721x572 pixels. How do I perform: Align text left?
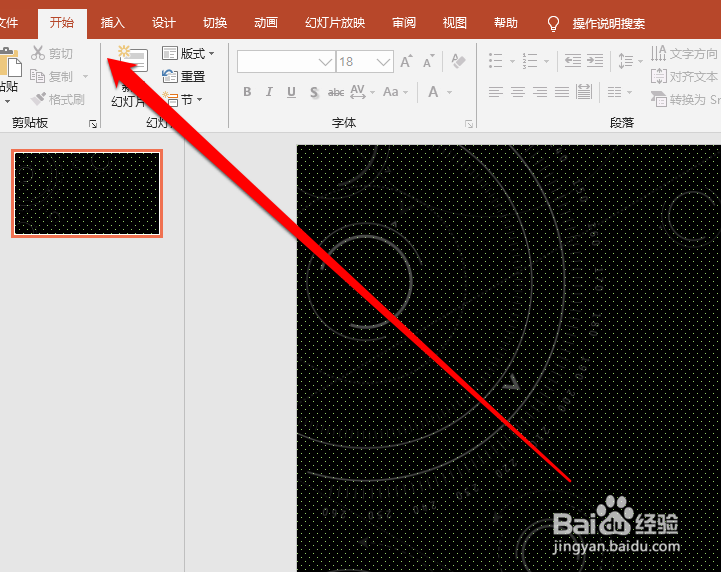tap(495, 92)
